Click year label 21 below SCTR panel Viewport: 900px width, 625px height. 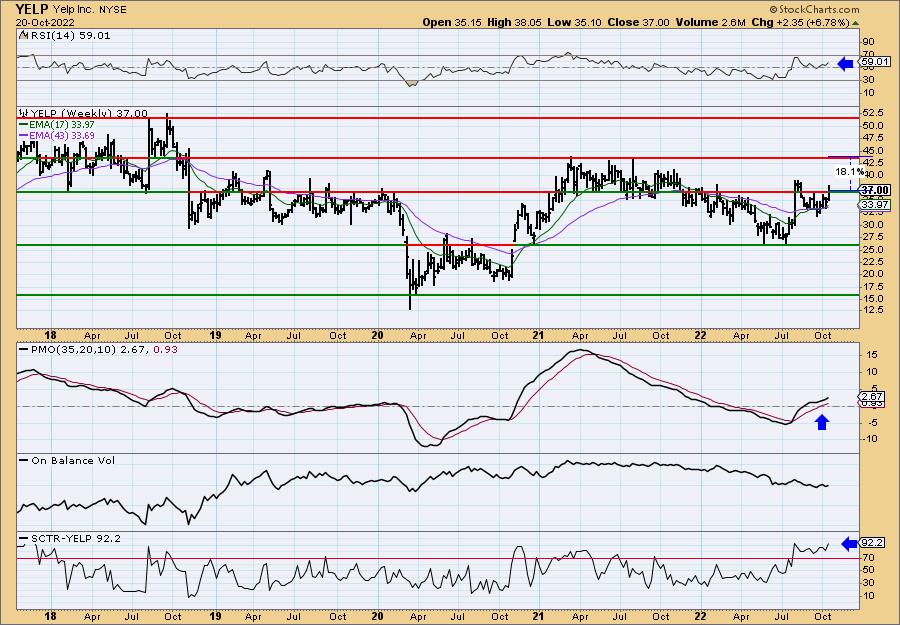point(539,616)
